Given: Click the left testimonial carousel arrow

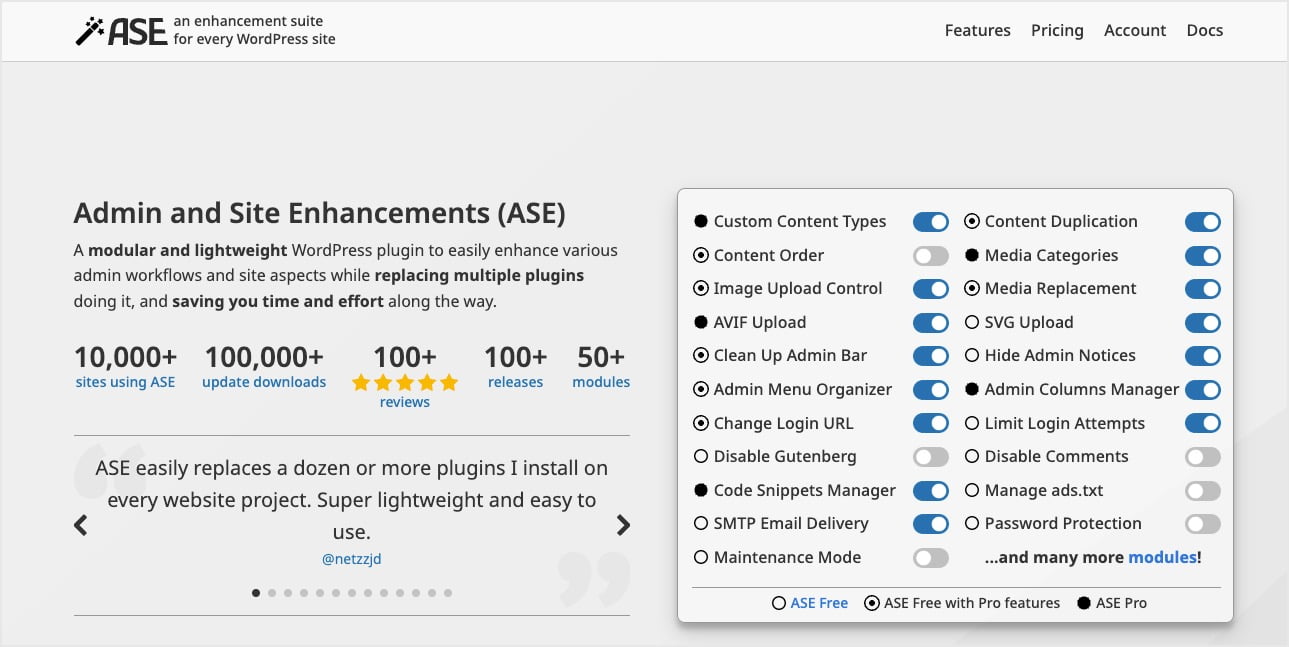Looking at the screenshot, I should coord(80,525).
